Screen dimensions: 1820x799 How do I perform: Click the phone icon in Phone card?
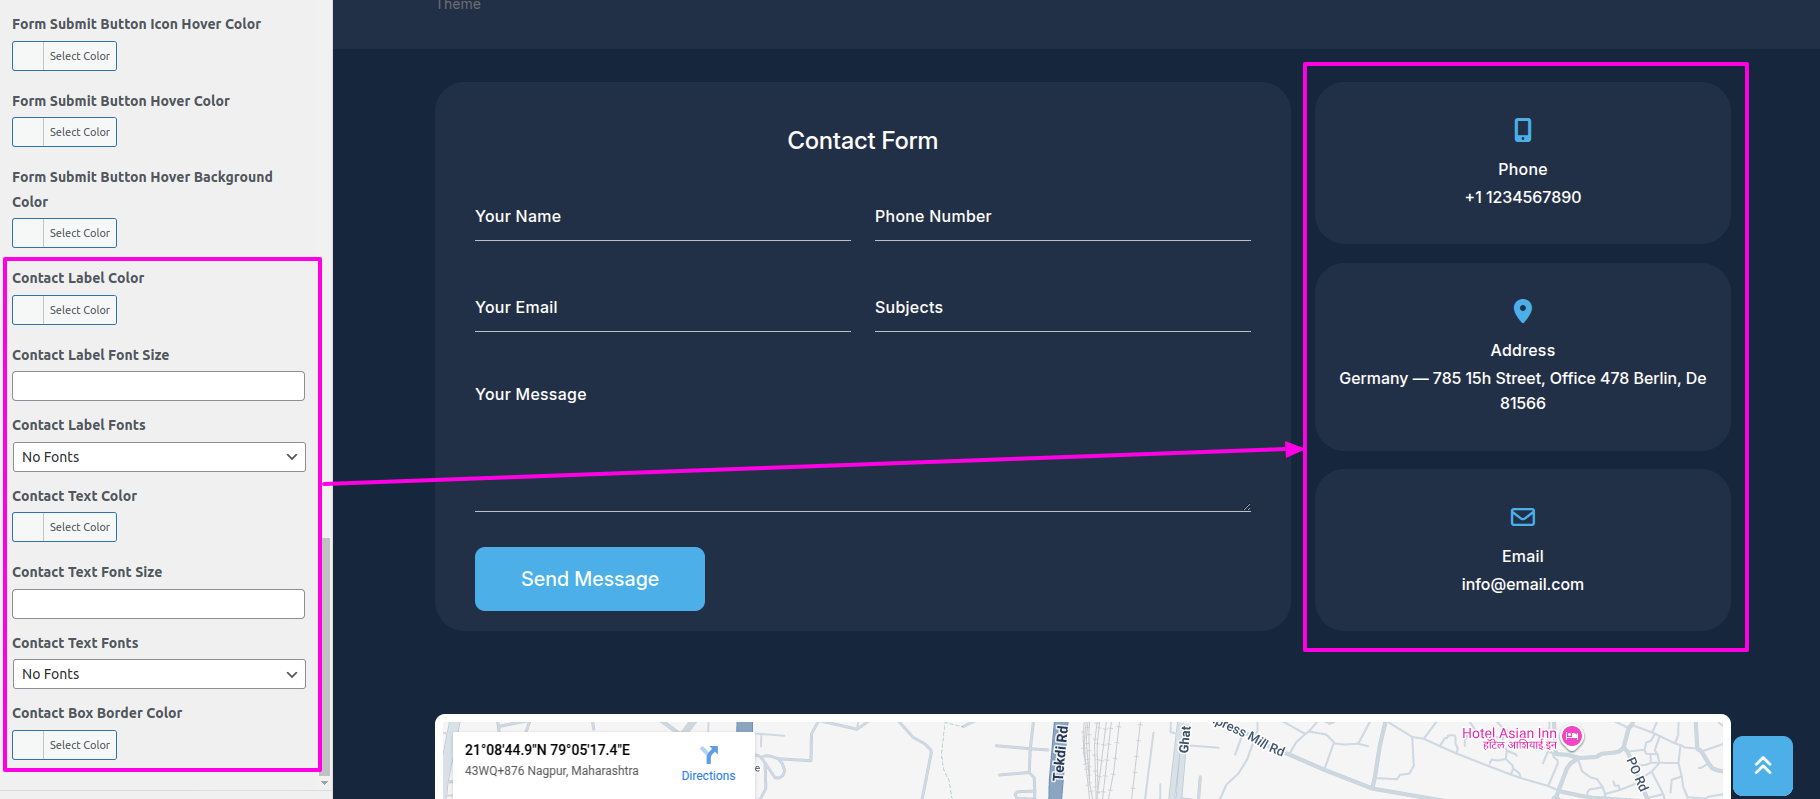pos(1522,130)
